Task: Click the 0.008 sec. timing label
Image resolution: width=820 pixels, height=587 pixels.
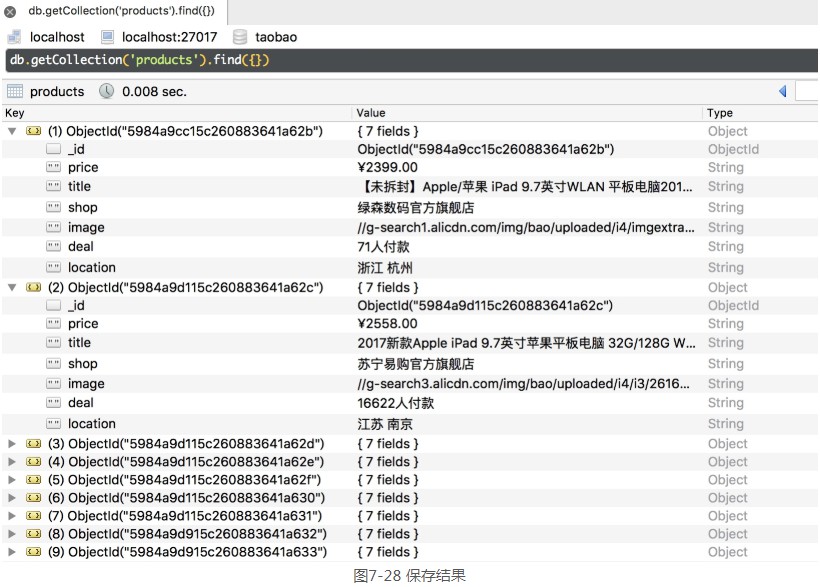Action: click(154, 92)
